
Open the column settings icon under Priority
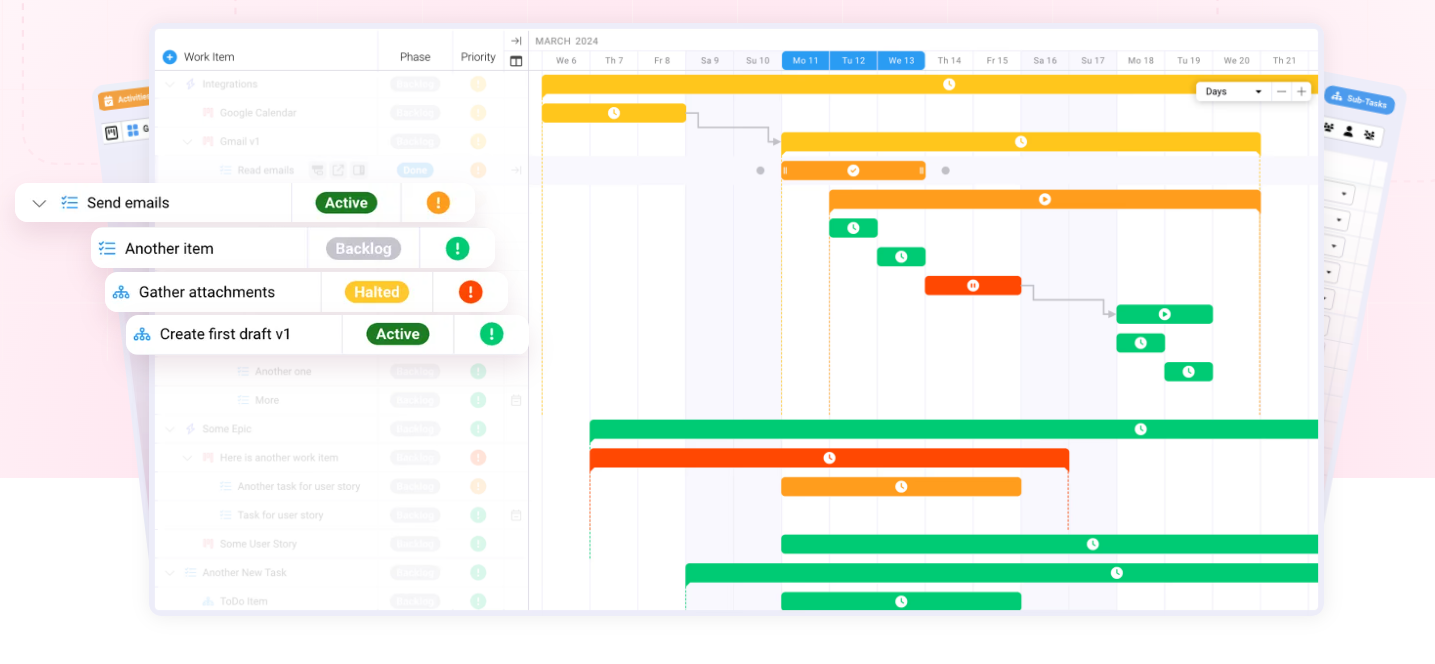[x=516, y=62]
